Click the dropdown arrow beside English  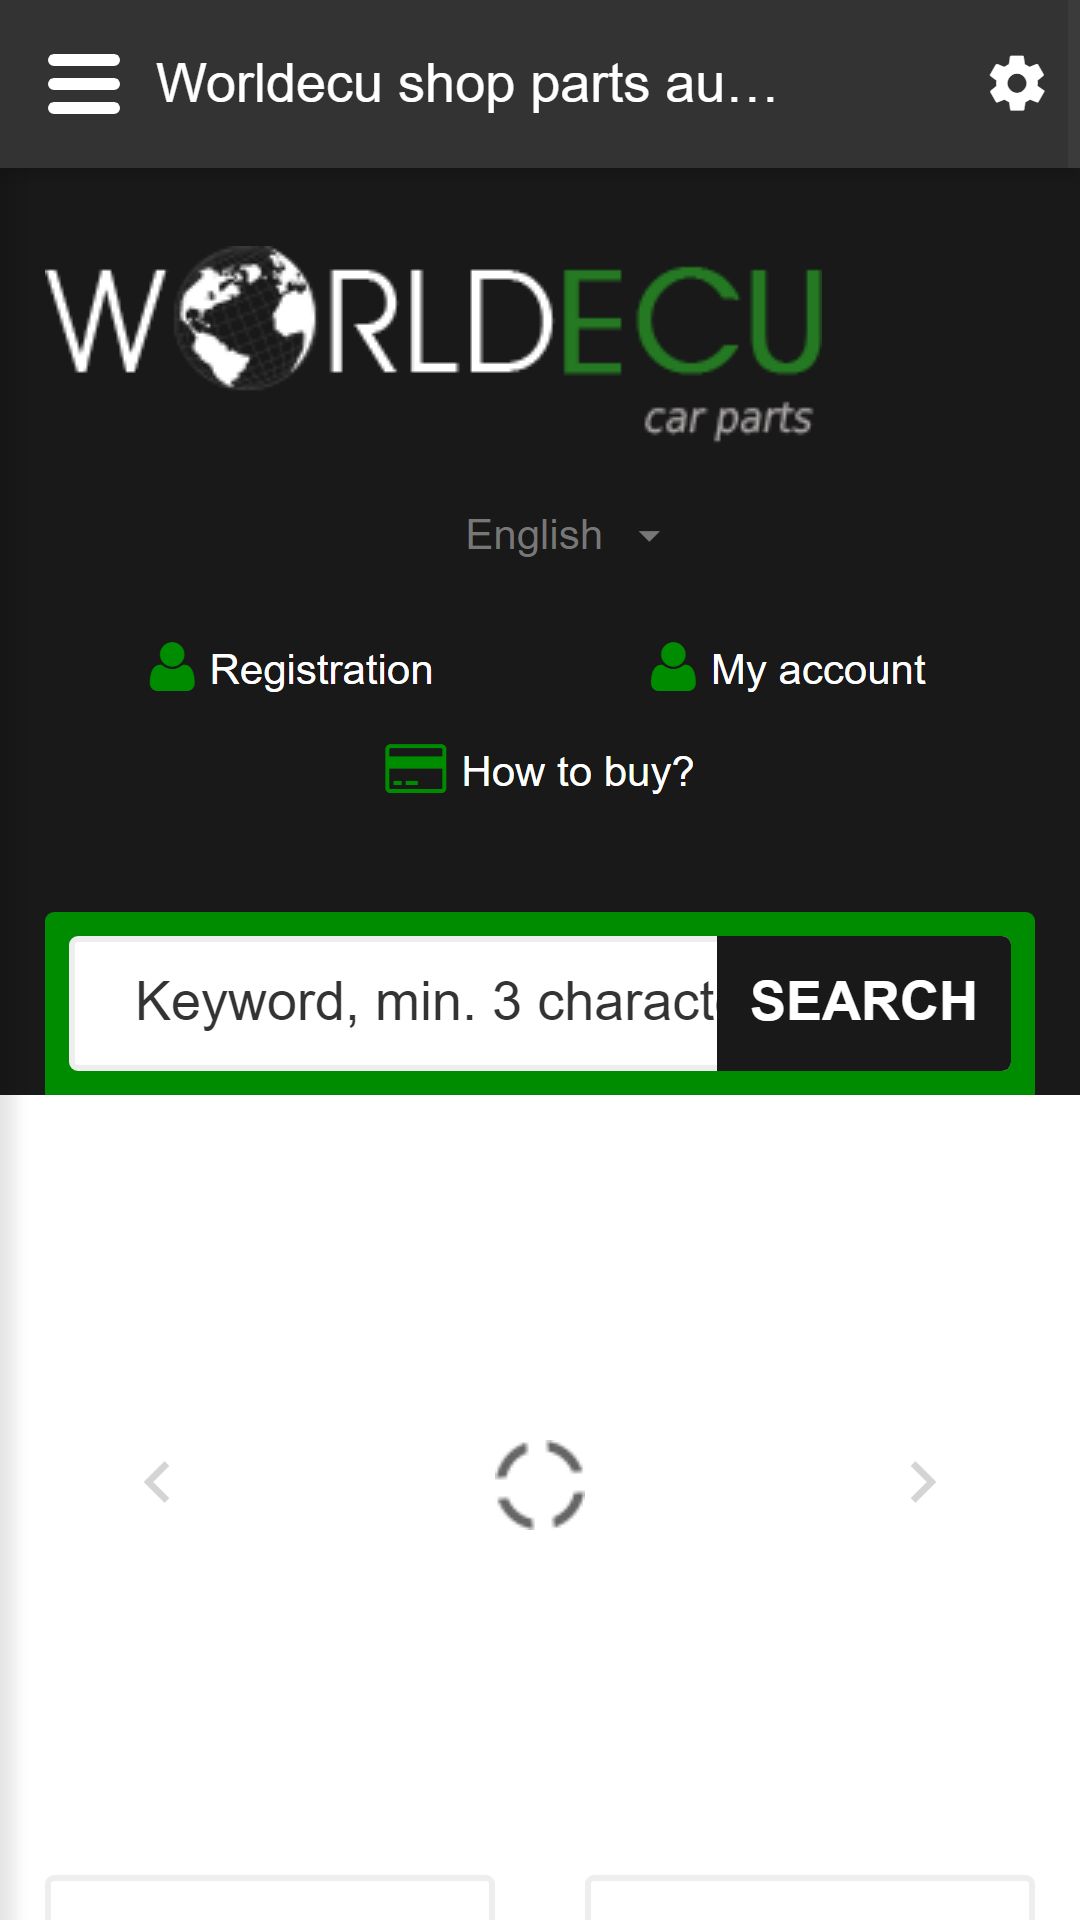tap(649, 536)
